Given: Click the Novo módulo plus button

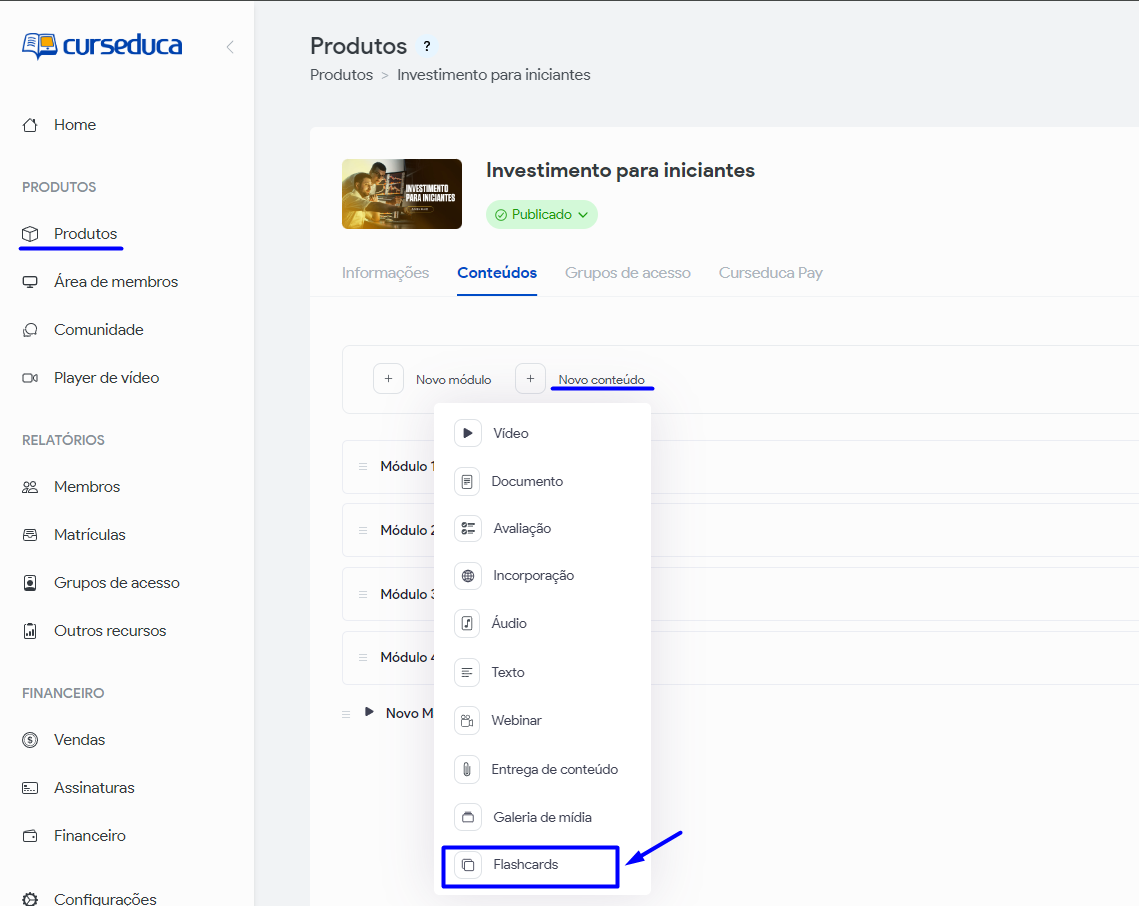Looking at the screenshot, I should 388,379.
